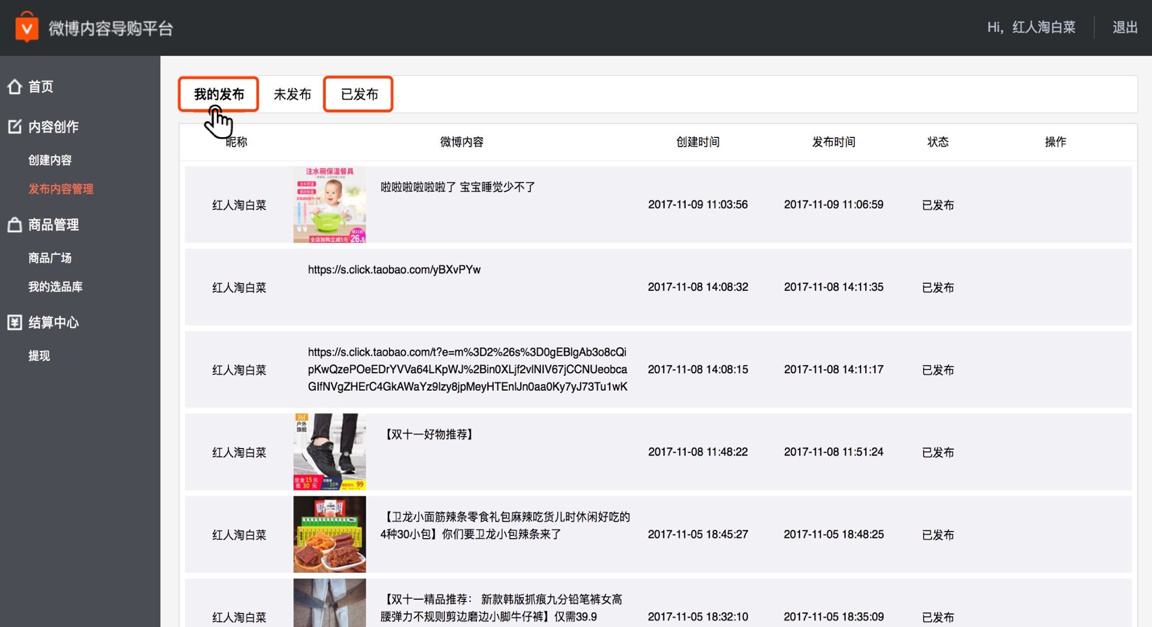This screenshot has height=627, width=1152.
Task: Click publish time 2017-11-05 18:35:09
Action: 833,616
